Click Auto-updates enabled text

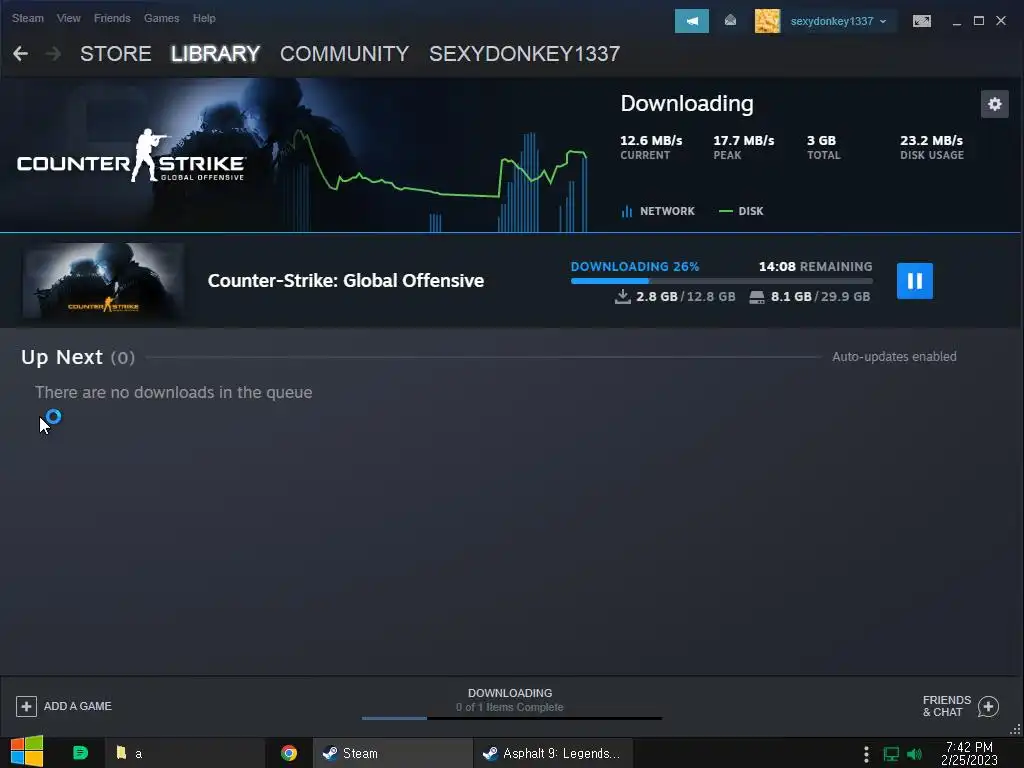tap(894, 357)
